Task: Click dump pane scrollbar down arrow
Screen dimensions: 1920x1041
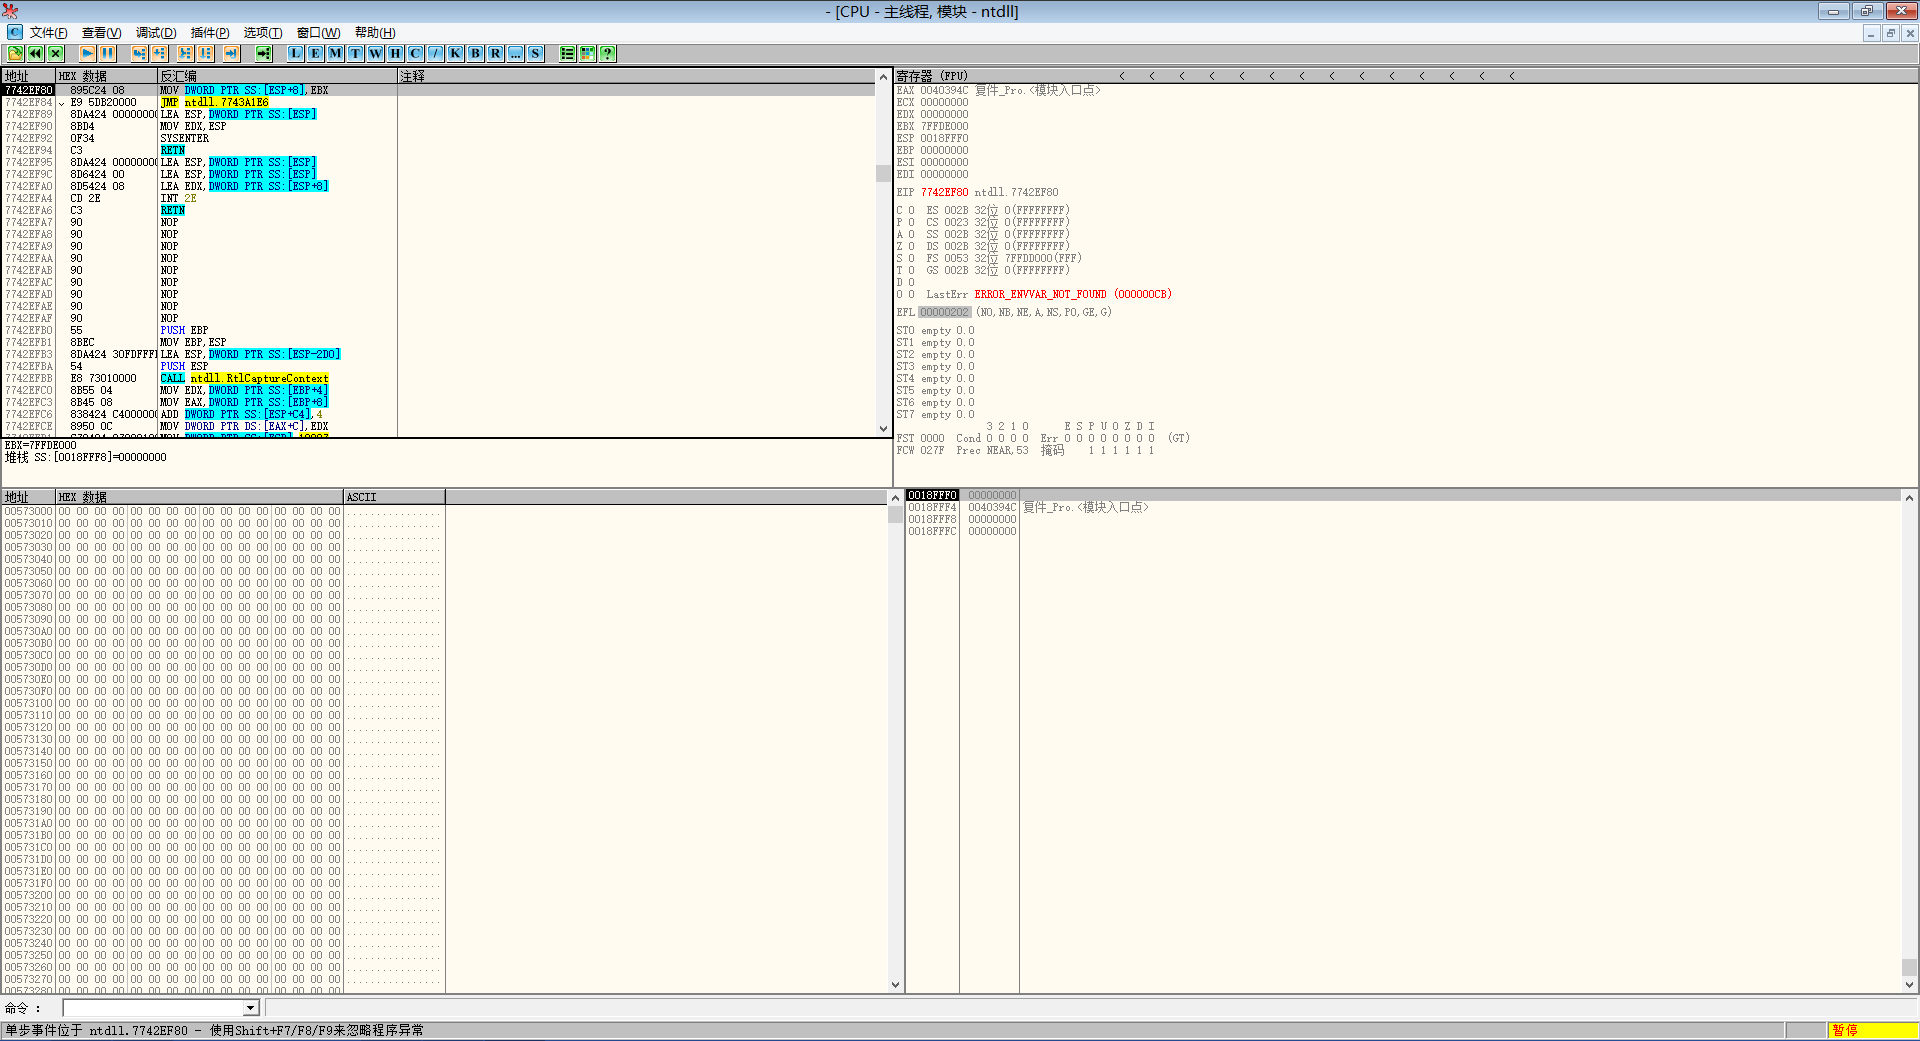Action: tap(895, 985)
